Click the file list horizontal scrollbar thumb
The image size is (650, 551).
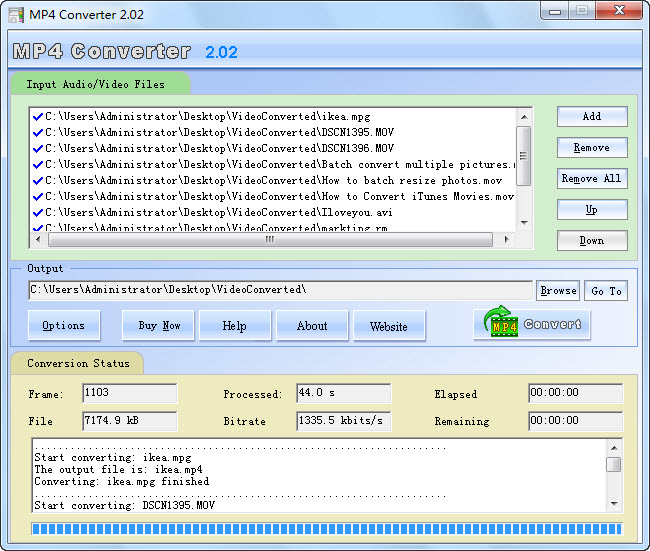pos(270,239)
